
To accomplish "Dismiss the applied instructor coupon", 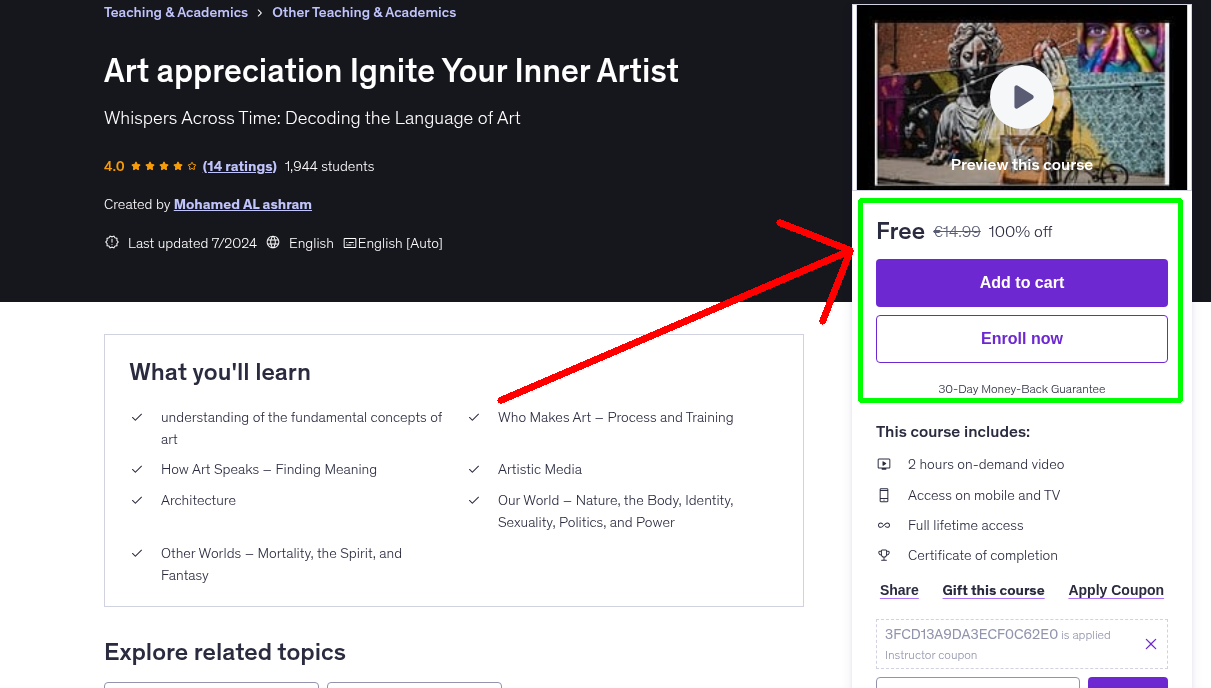I will point(1150,644).
